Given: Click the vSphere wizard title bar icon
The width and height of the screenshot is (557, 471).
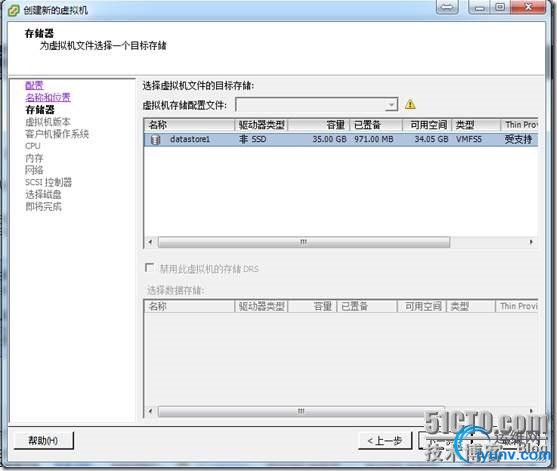Looking at the screenshot, I should point(13,10).
